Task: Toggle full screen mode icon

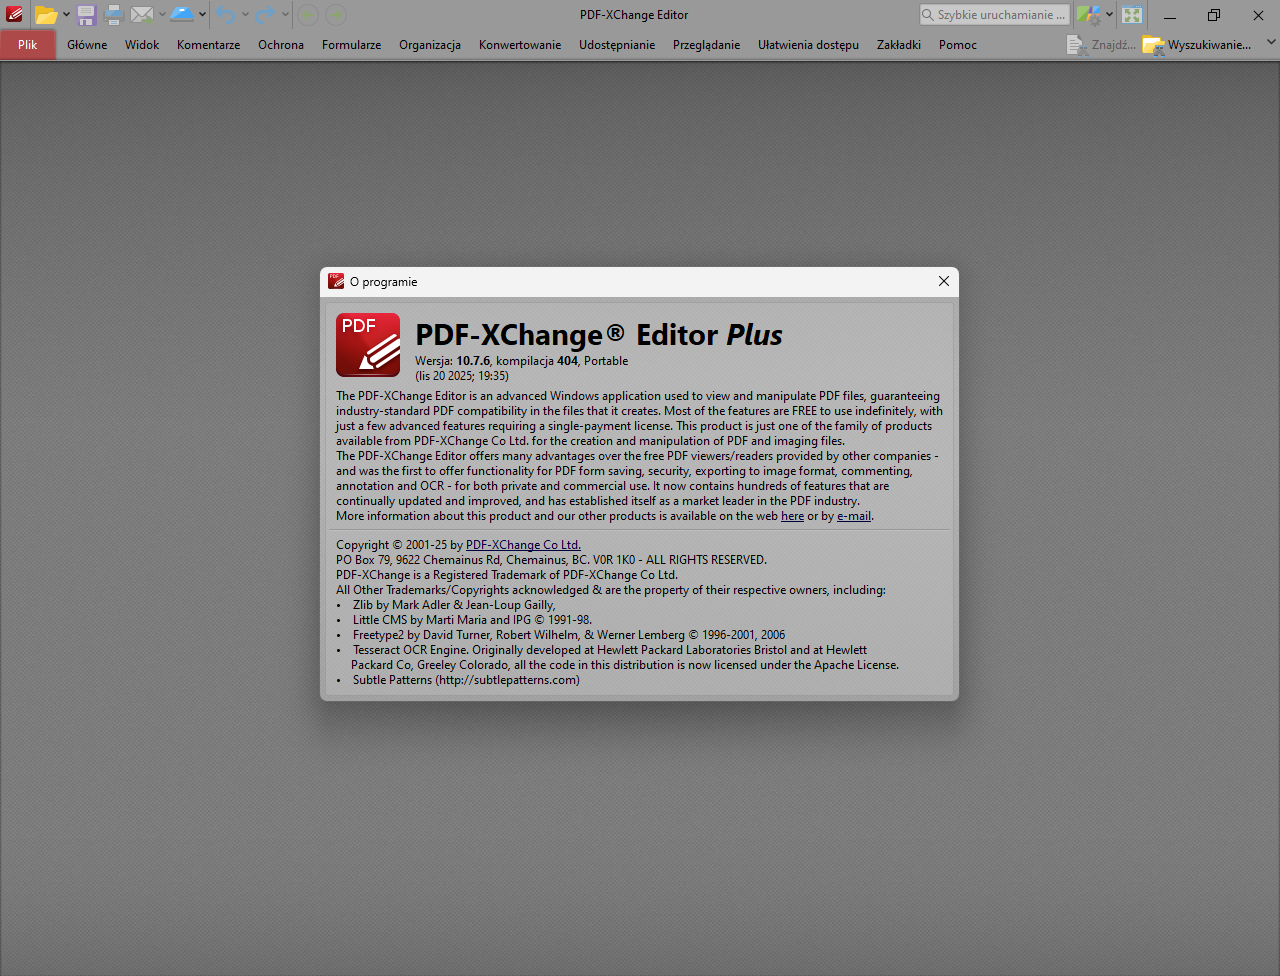Action: coord(1132,15)
